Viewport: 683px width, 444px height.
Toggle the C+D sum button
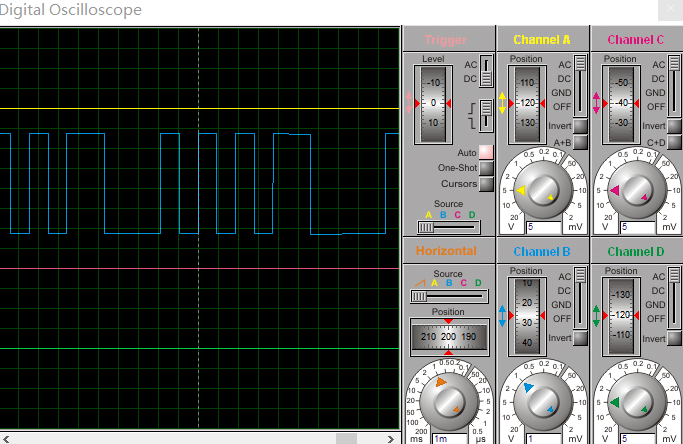coord(674,142)
